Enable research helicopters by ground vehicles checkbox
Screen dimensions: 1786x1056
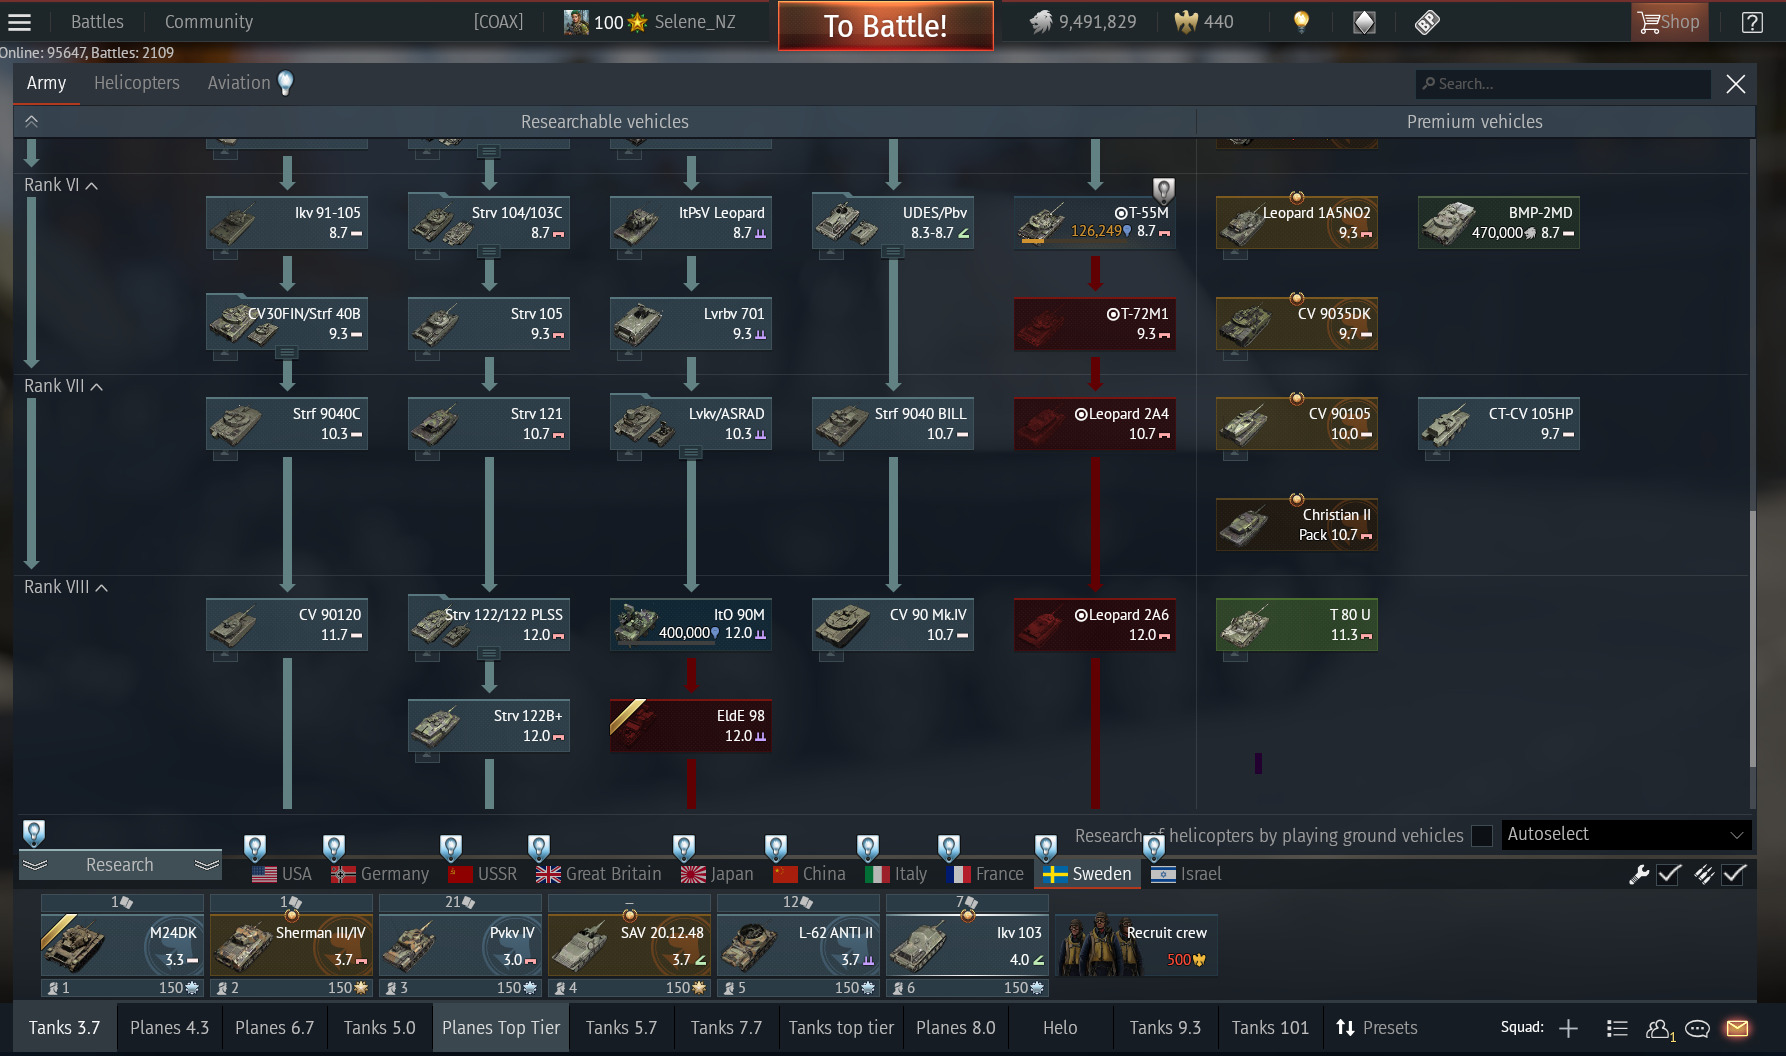[1482, 836]
